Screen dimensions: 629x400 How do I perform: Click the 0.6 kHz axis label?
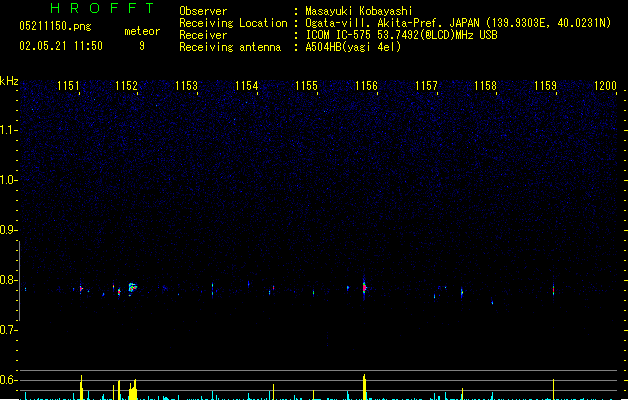pyautogui.click(x=7, y=380)
